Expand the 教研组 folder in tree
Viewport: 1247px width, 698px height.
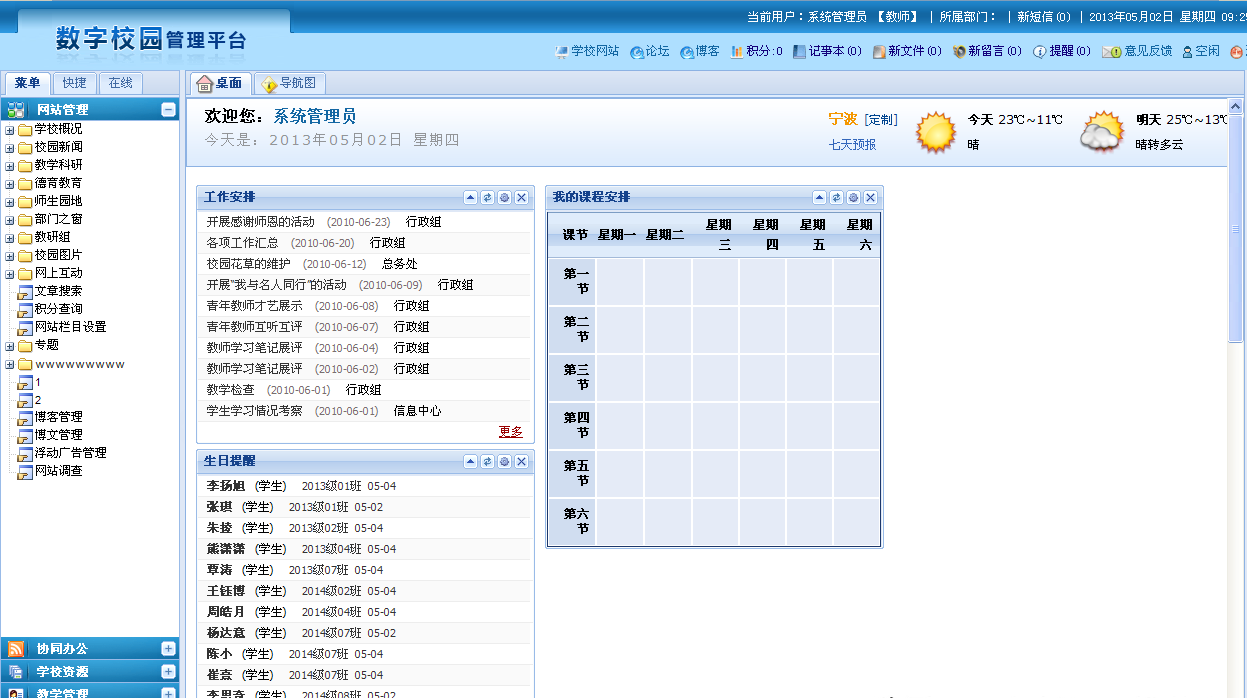pos(10,238)
